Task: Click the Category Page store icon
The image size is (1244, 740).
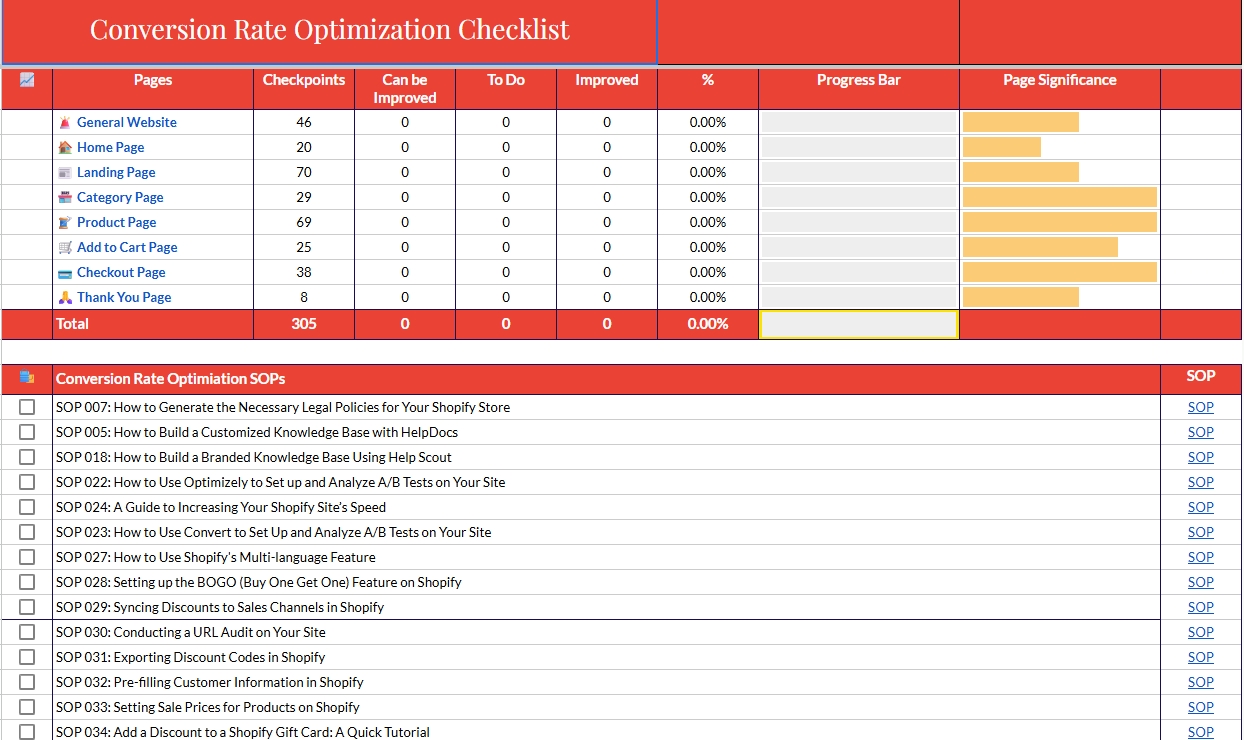Action: [x=65, y=197]
